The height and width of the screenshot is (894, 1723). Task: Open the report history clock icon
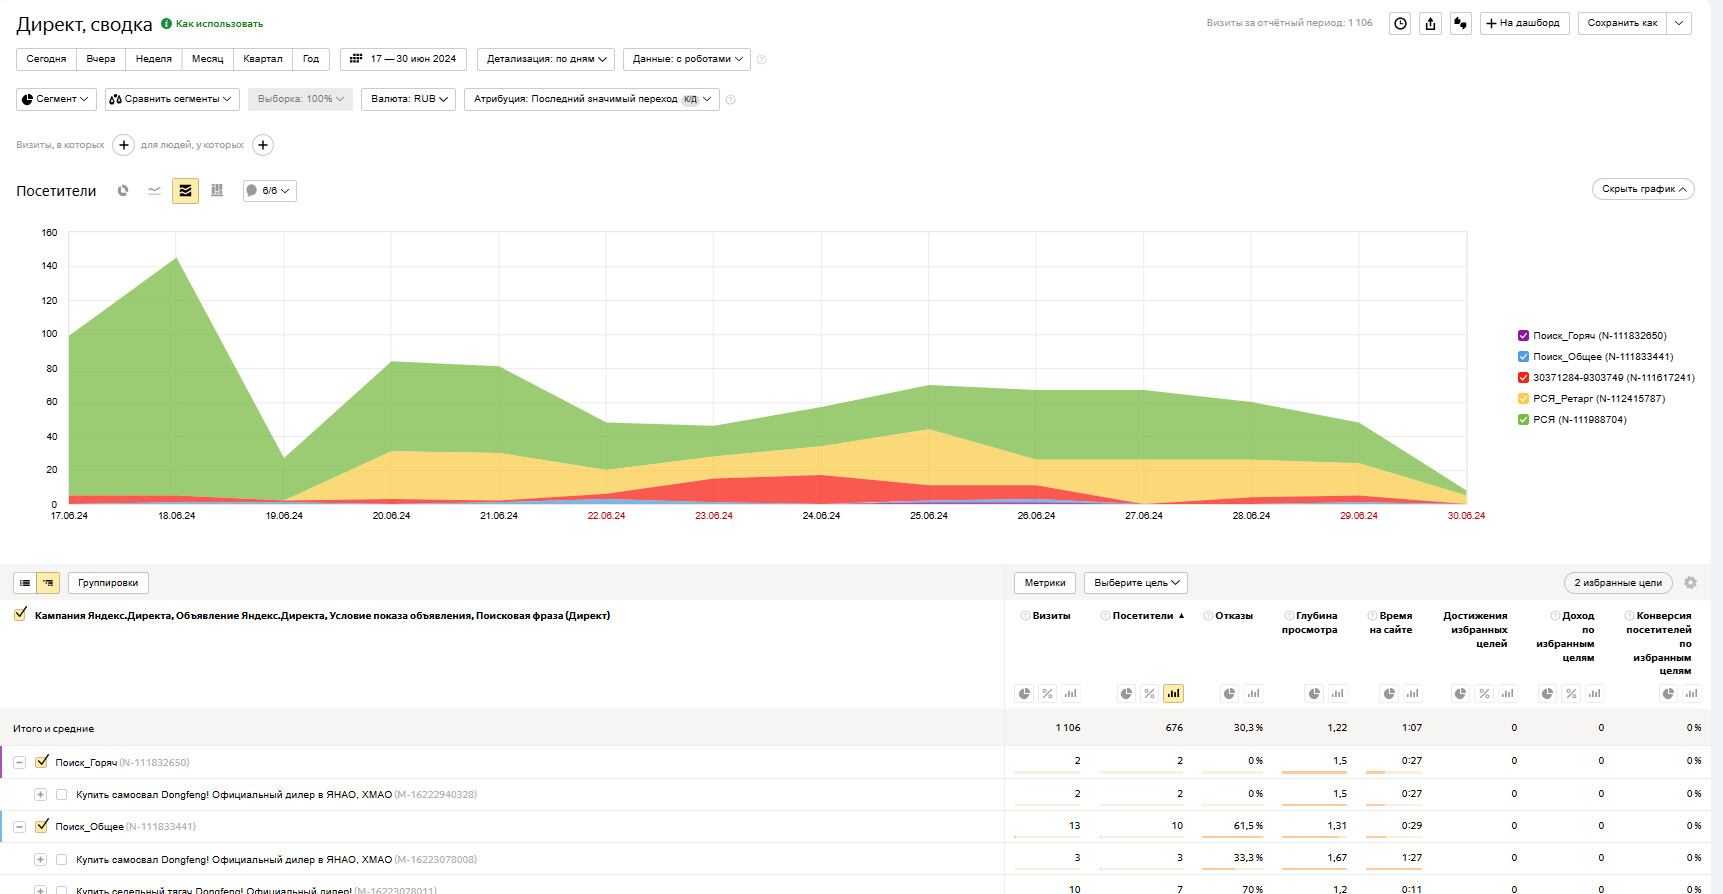(x=1400, y=23)
